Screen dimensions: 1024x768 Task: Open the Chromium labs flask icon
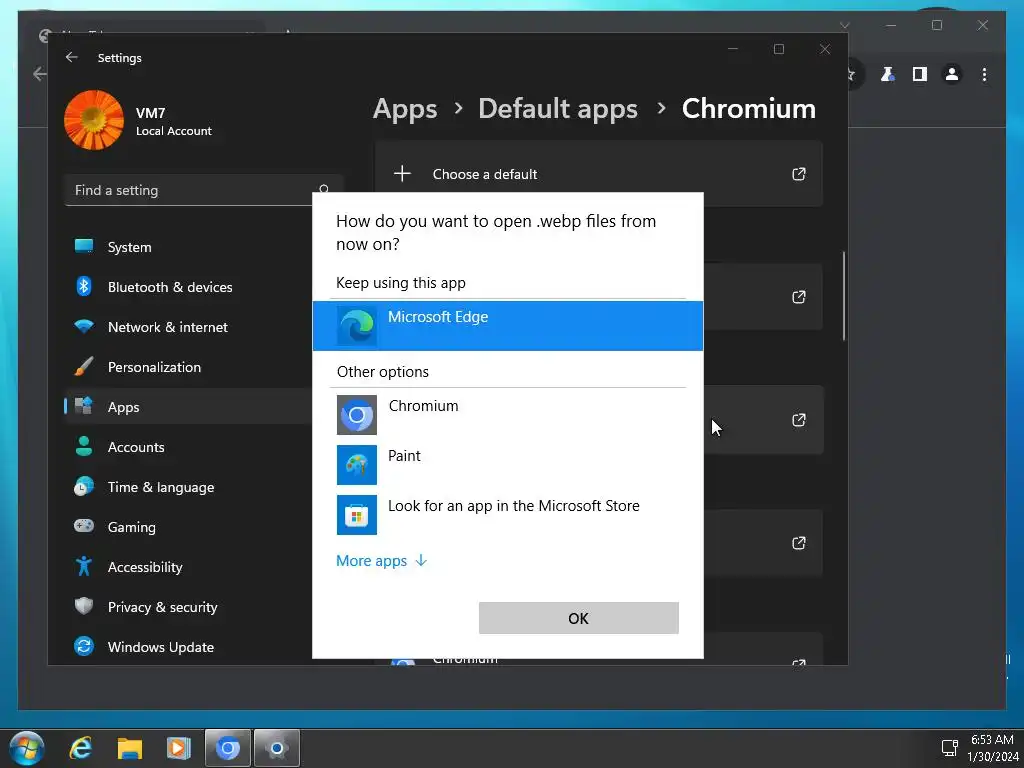click(888, 74)
